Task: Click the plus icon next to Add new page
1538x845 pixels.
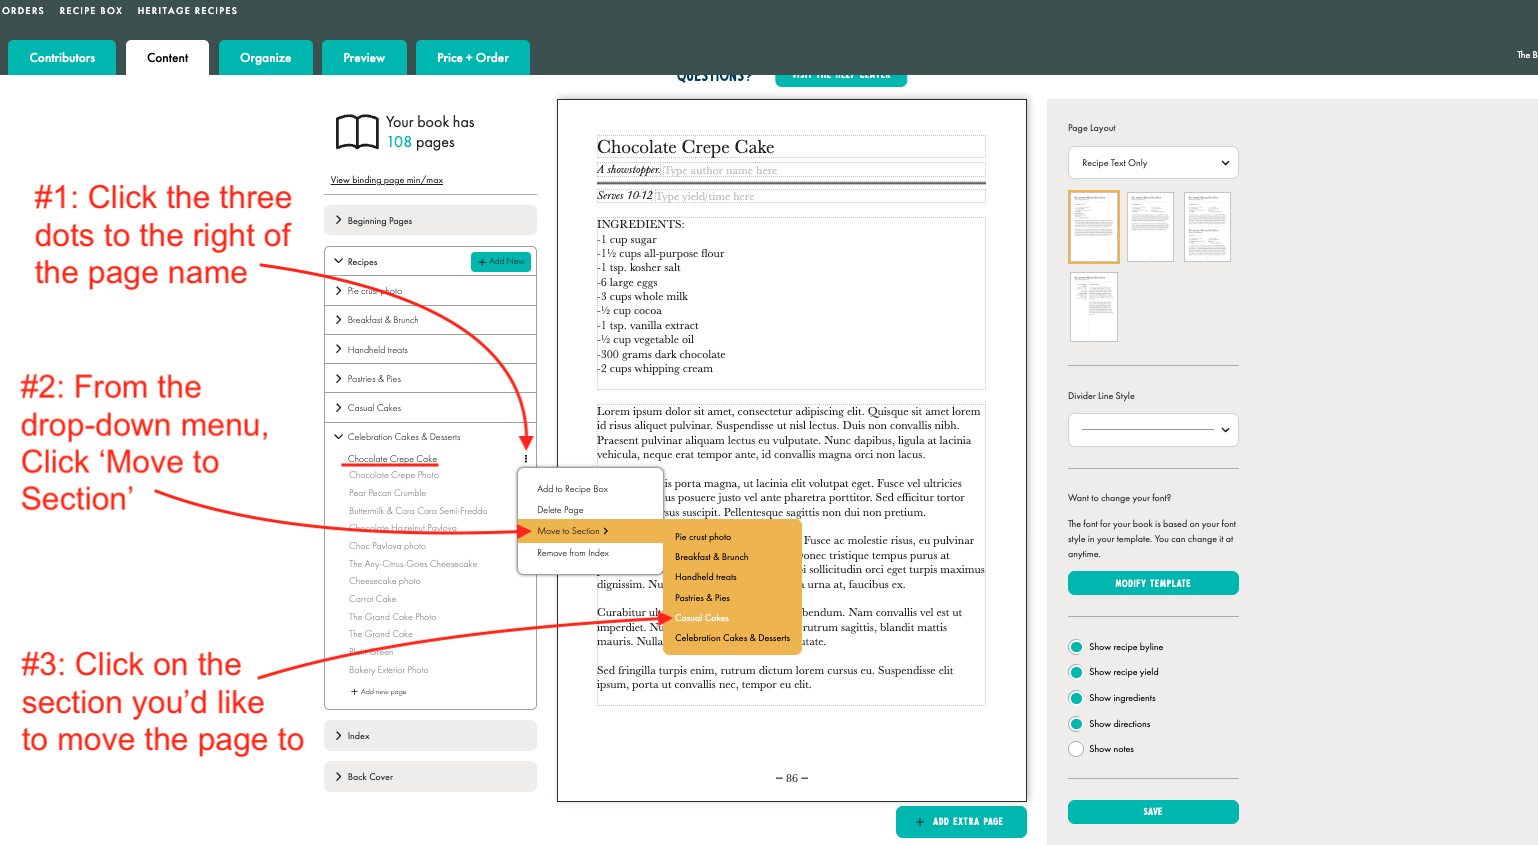Action: (354, 692)
